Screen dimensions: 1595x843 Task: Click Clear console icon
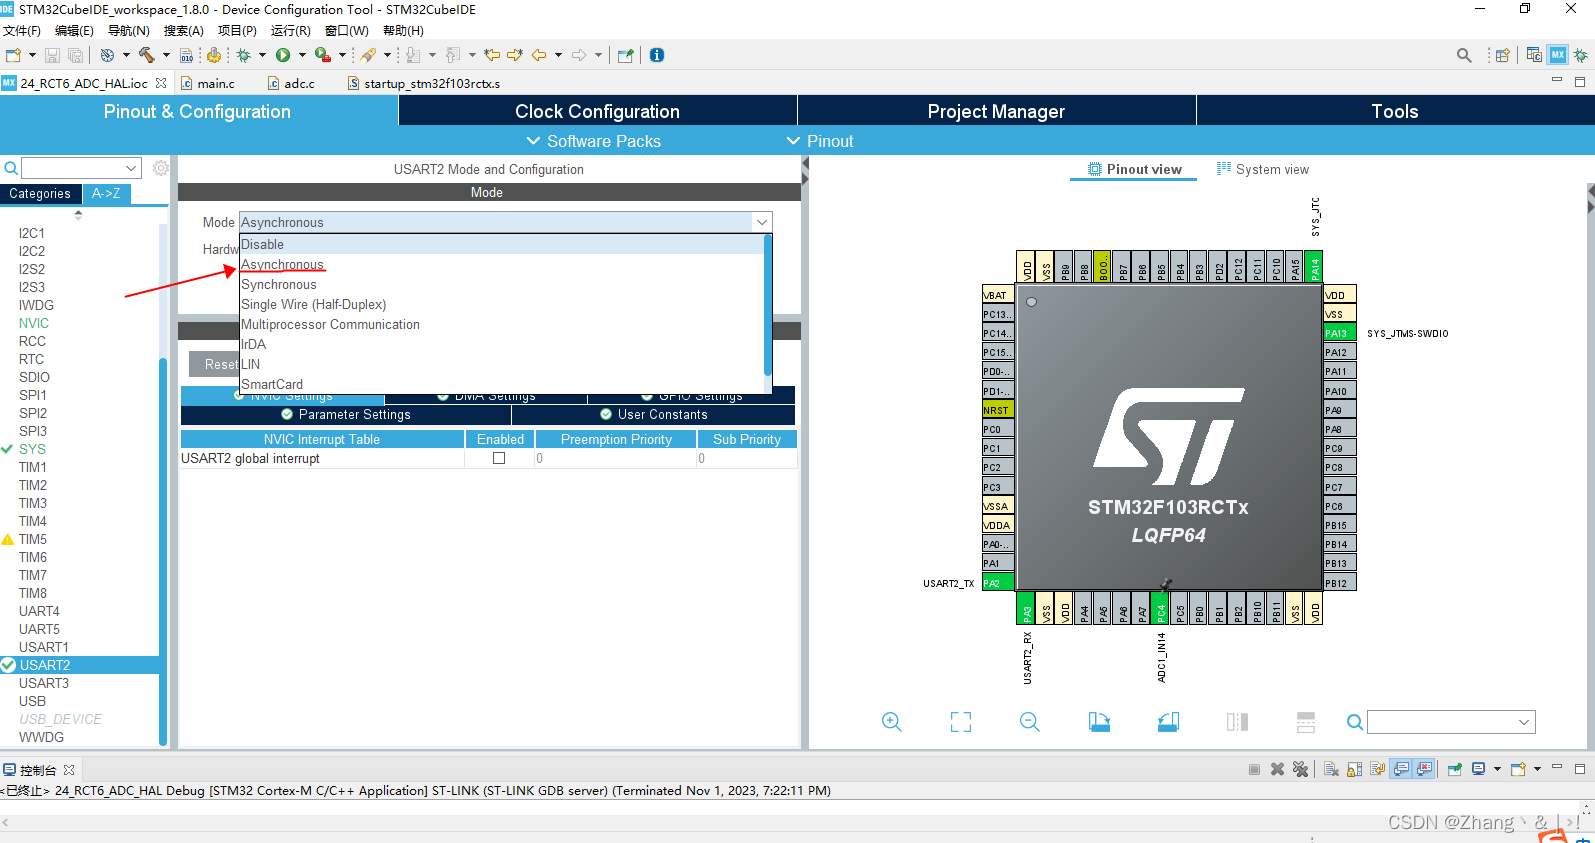coord(1331,769)
